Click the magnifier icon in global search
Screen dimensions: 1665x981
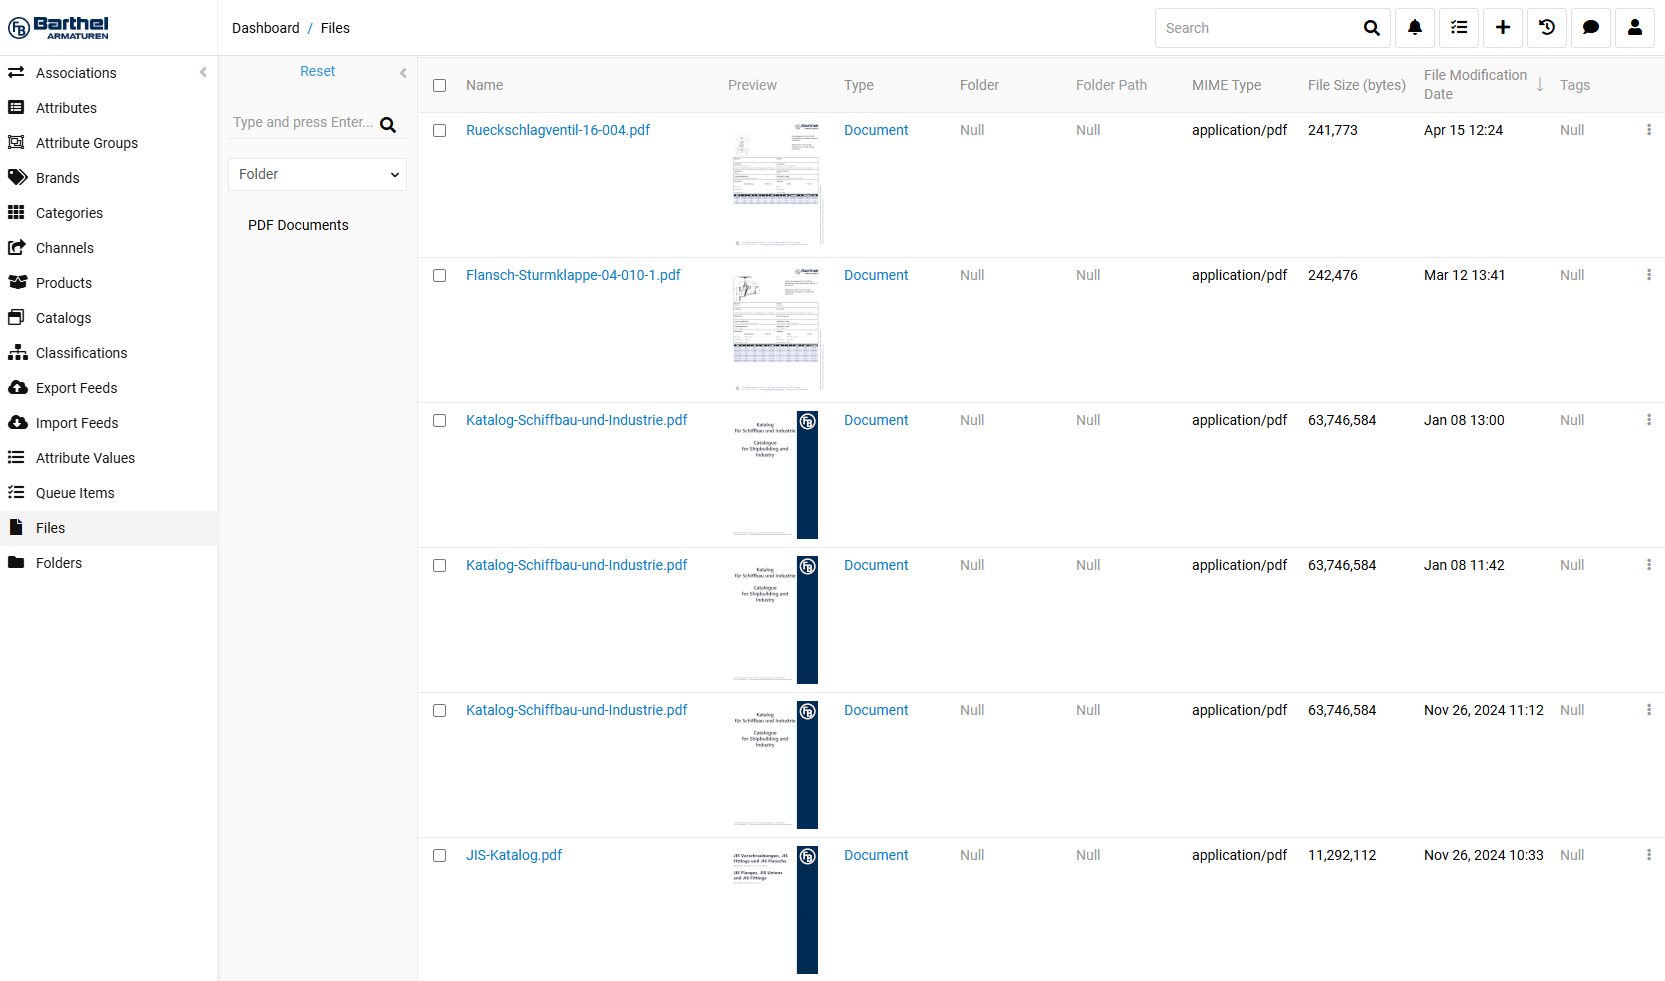click(x=1371, y=28)
